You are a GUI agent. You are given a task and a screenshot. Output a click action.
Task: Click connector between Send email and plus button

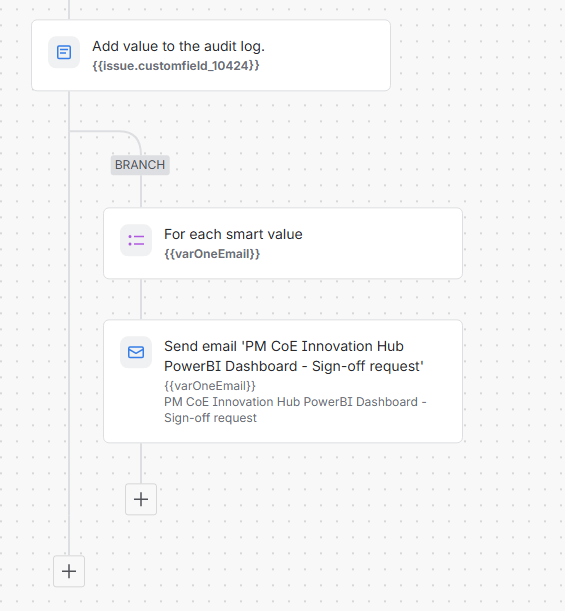coord(141,463)
